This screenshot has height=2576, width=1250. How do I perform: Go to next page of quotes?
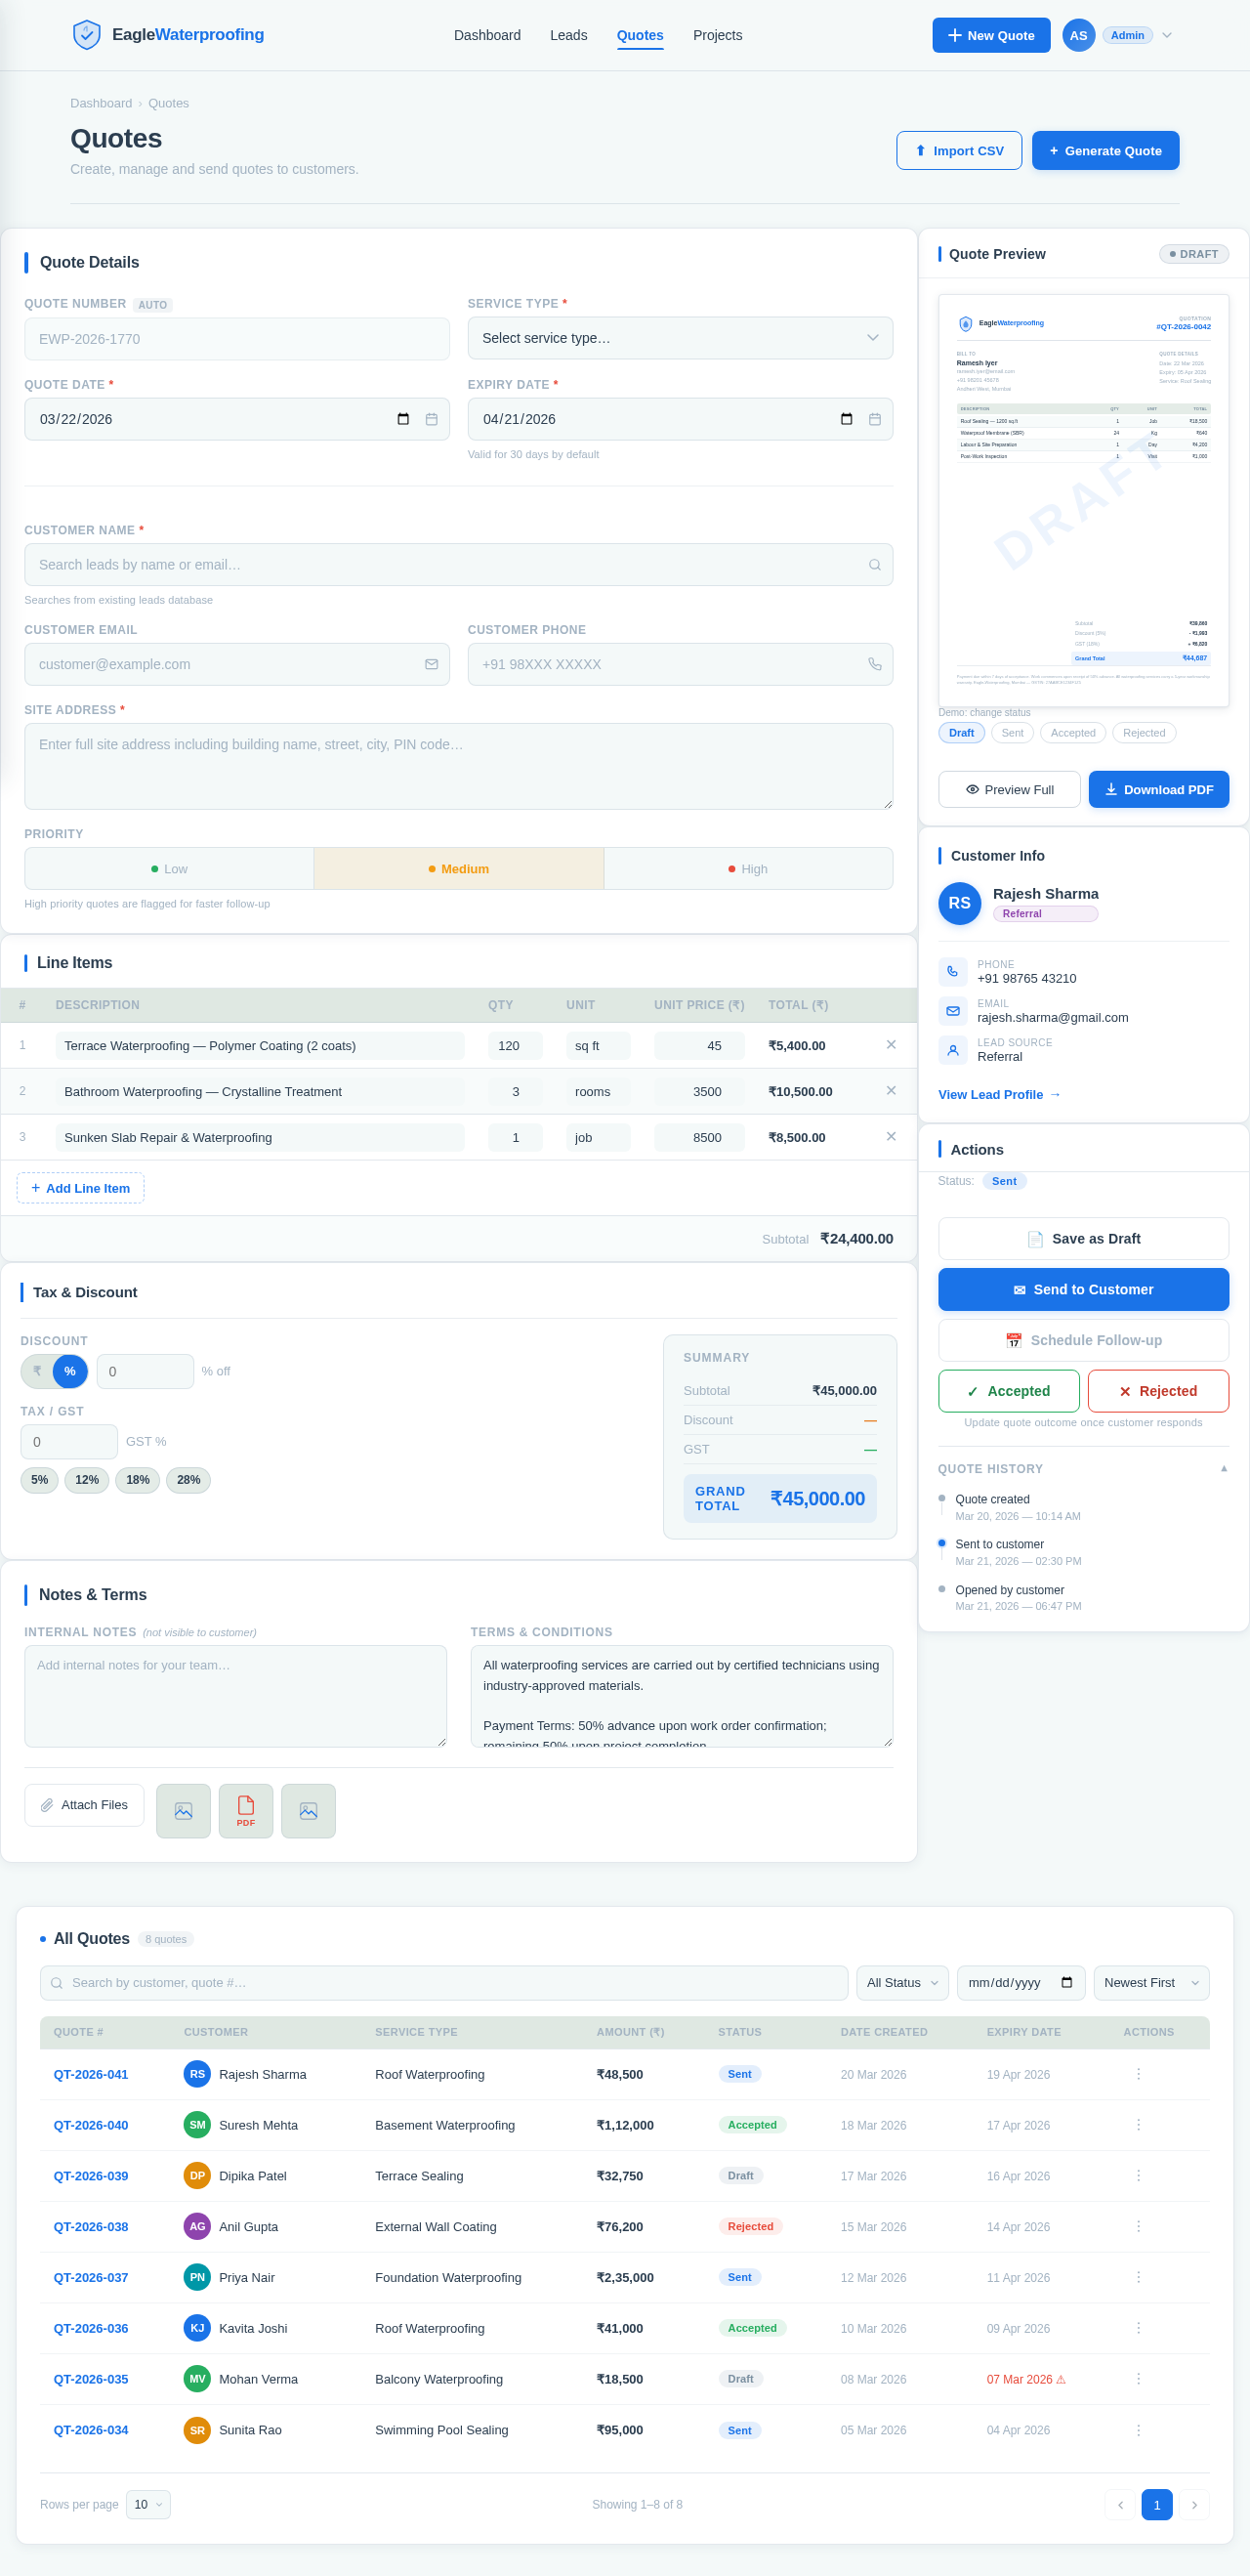tap(1193, 2504)
